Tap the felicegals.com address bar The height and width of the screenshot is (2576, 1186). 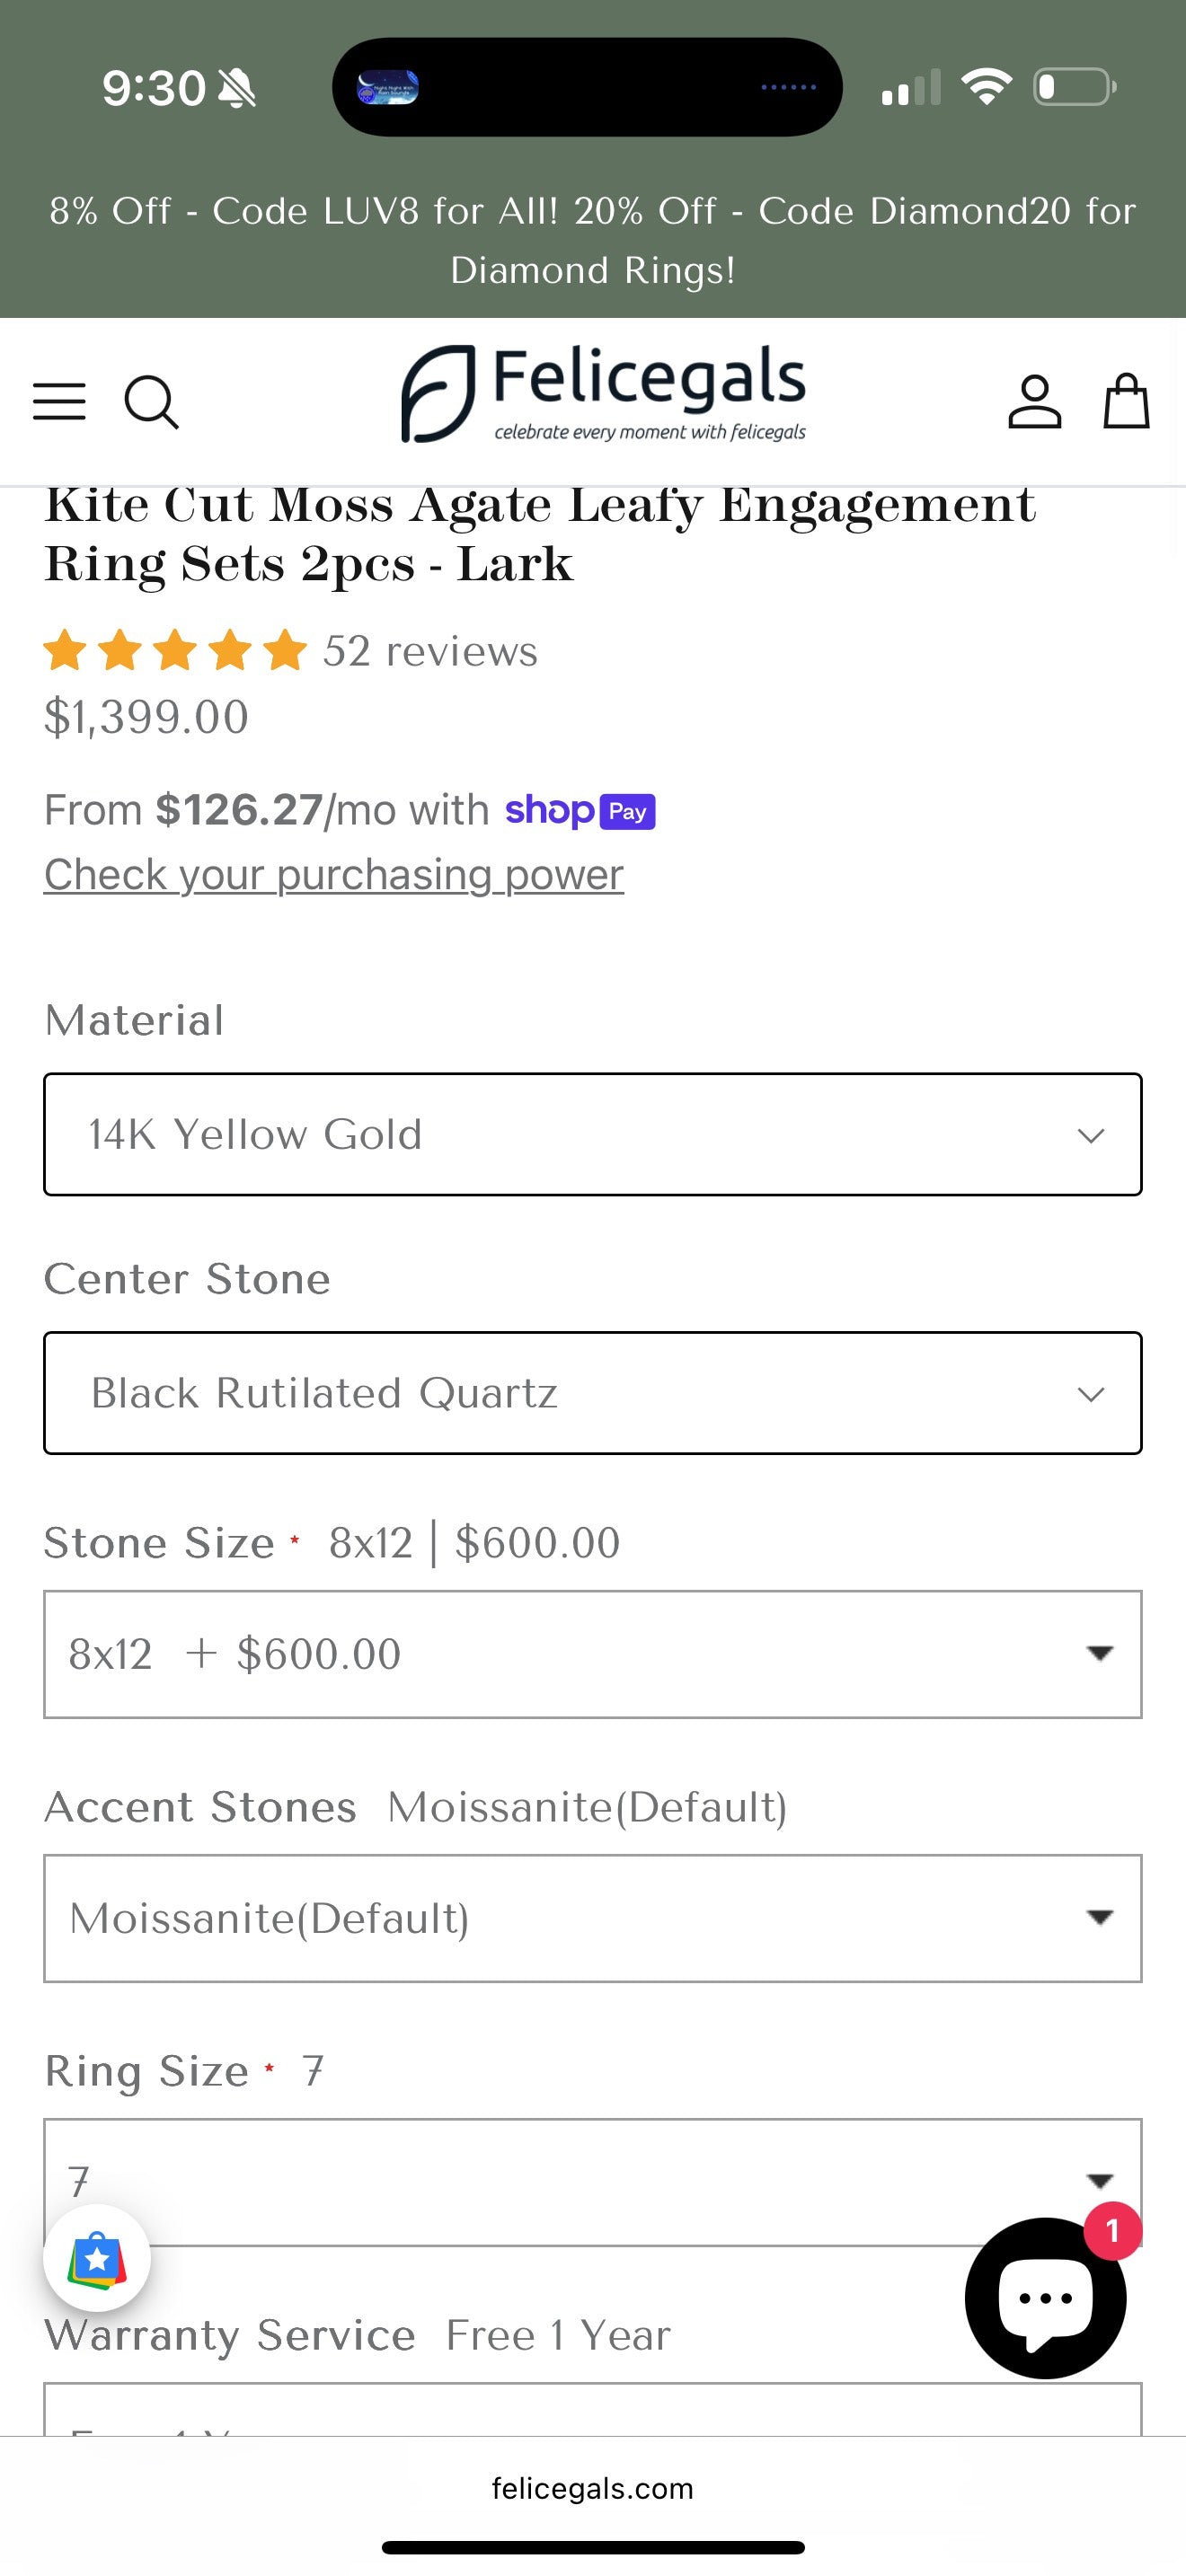pos(592,2488)
